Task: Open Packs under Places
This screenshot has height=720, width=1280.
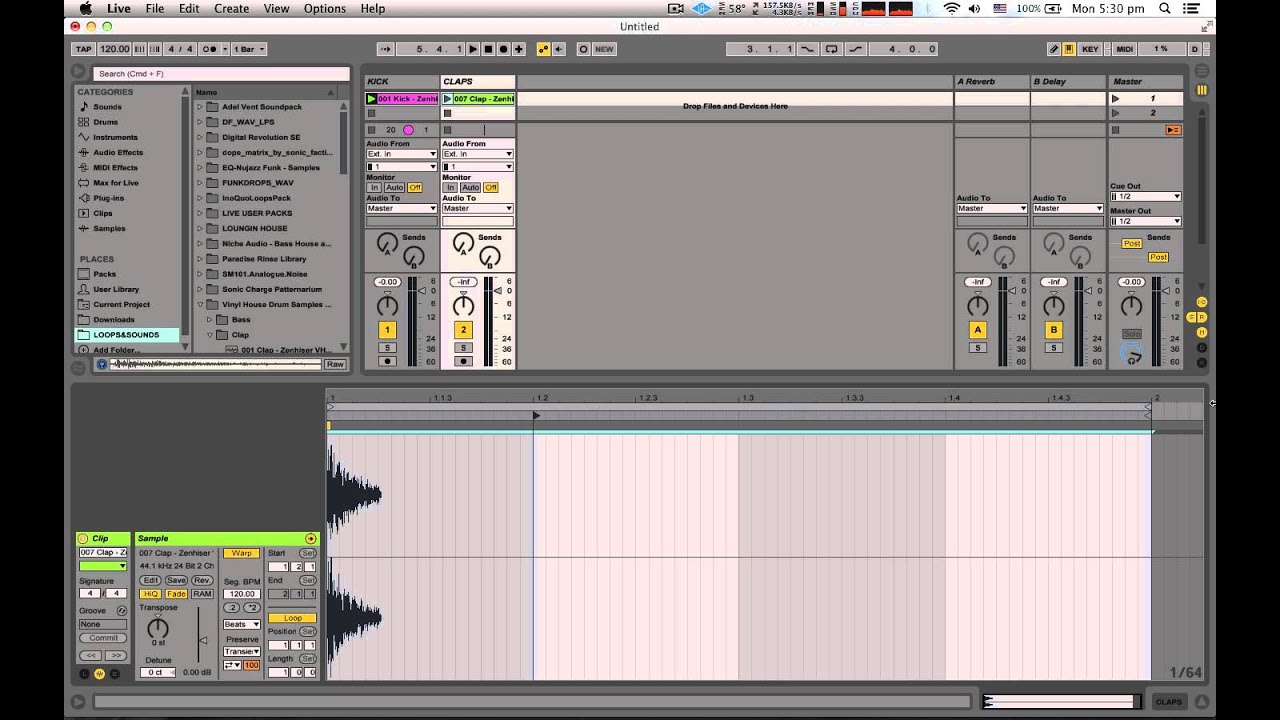Action: [x=104, y=274]
